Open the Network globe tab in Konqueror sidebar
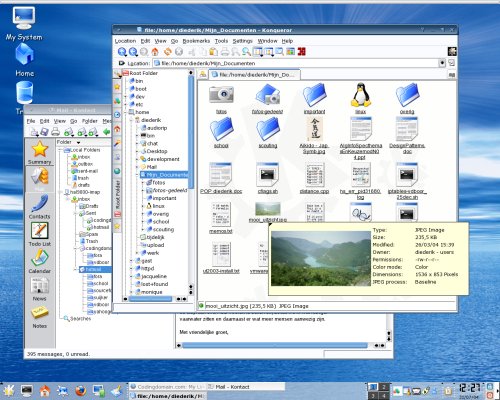 pos(117,171)
